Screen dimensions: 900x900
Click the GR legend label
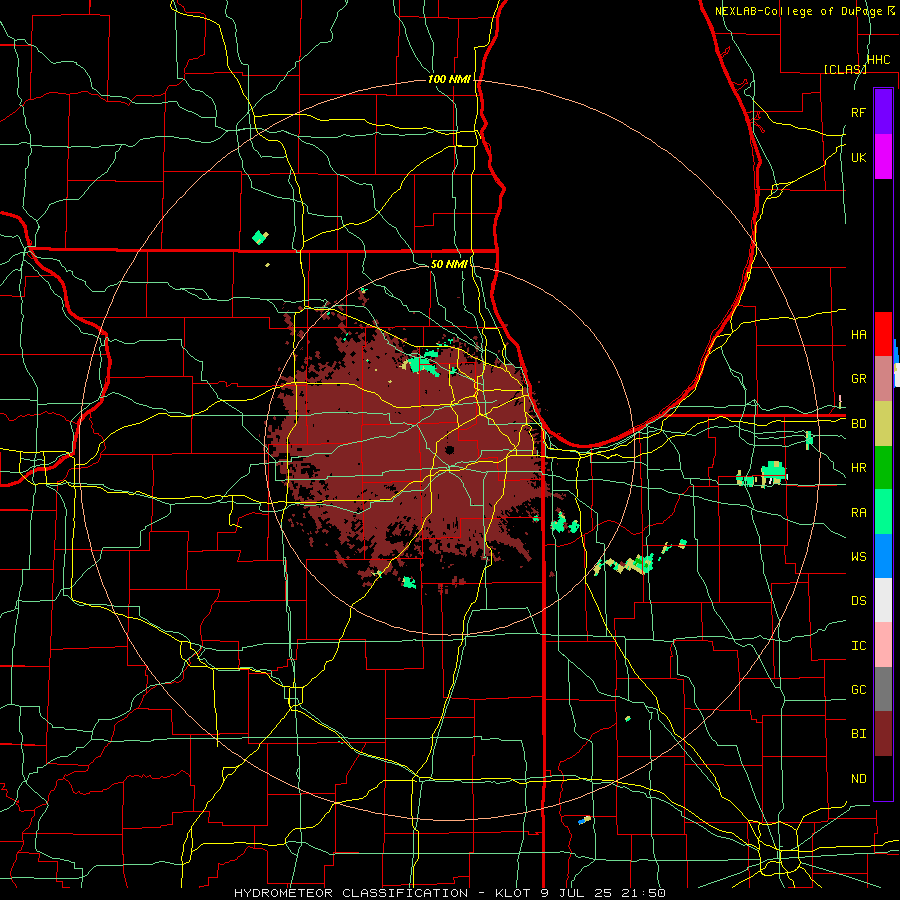pyautogui.click(x=859, y=379)
